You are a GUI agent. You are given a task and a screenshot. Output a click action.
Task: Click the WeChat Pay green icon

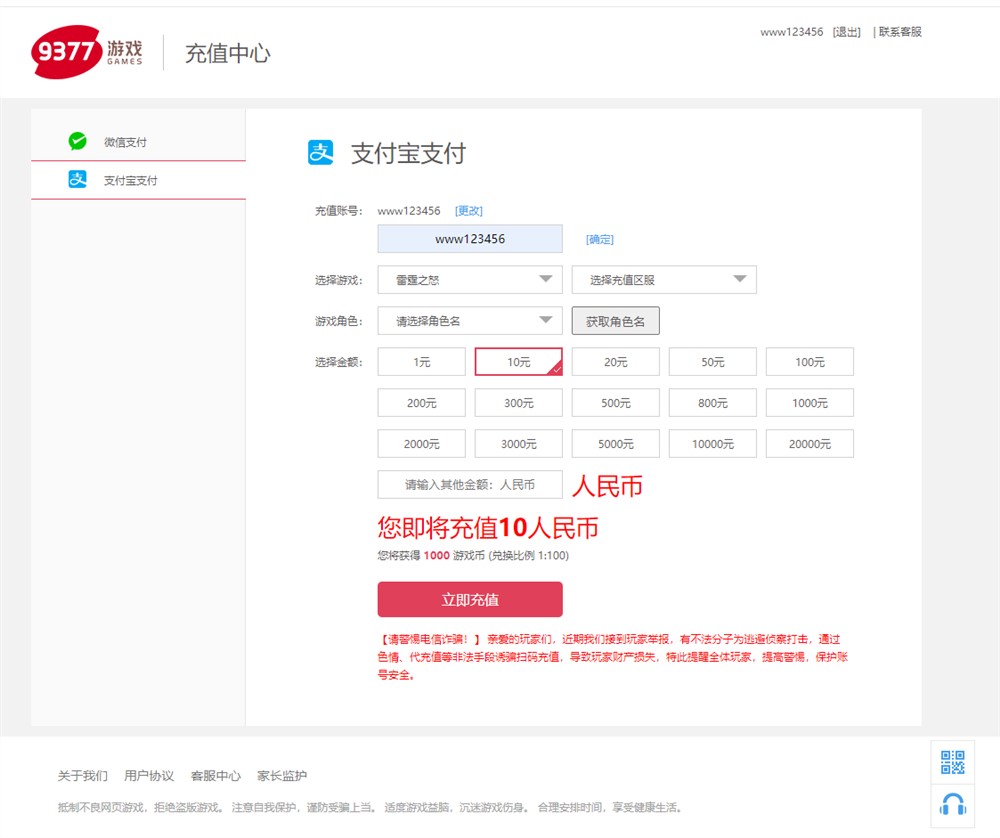tap(77, 142)
